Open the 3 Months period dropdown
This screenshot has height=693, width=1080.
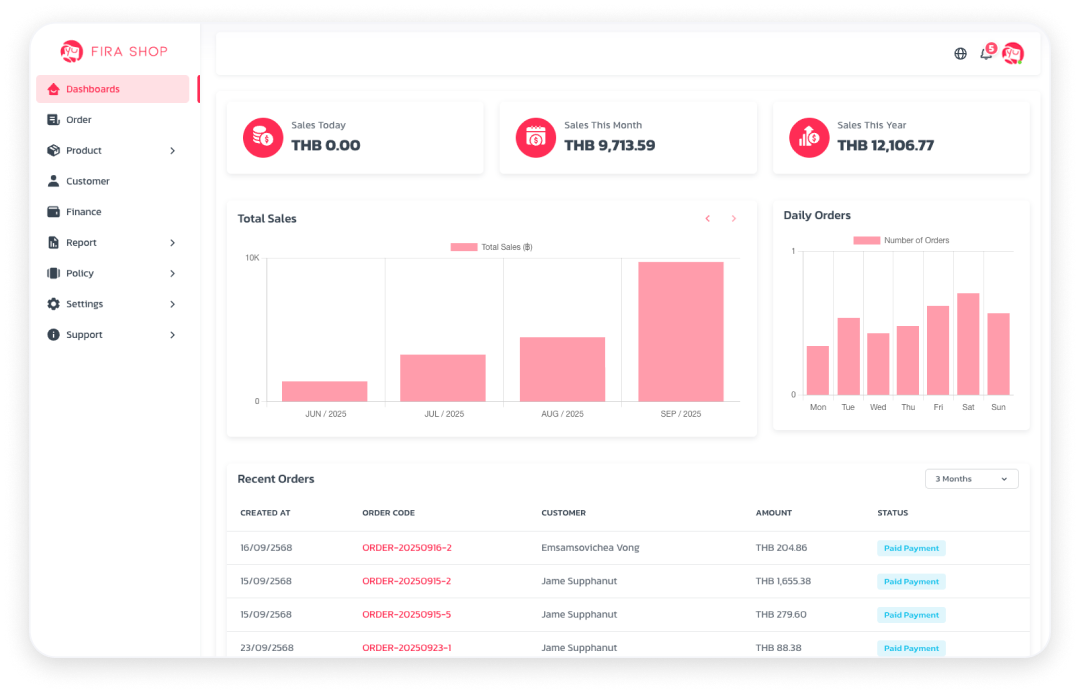tap(971, 478)
